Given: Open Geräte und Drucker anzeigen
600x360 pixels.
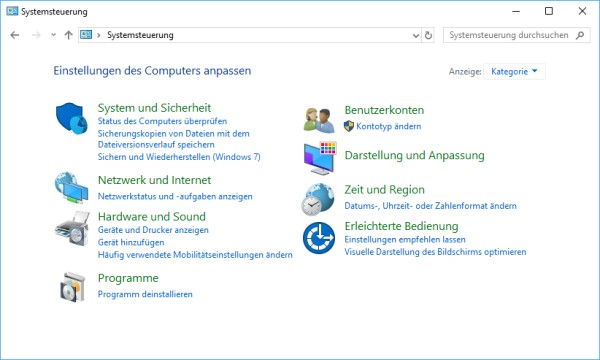Looking at the screenshot, I should [x=153, y=230].
